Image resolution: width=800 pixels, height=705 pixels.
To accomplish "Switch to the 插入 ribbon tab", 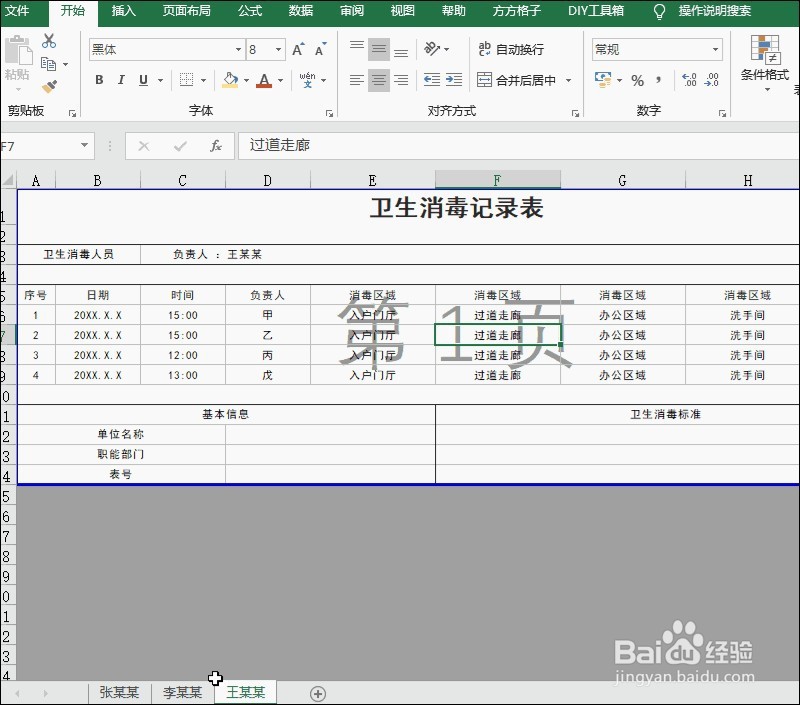I will [x=121, y=11].
